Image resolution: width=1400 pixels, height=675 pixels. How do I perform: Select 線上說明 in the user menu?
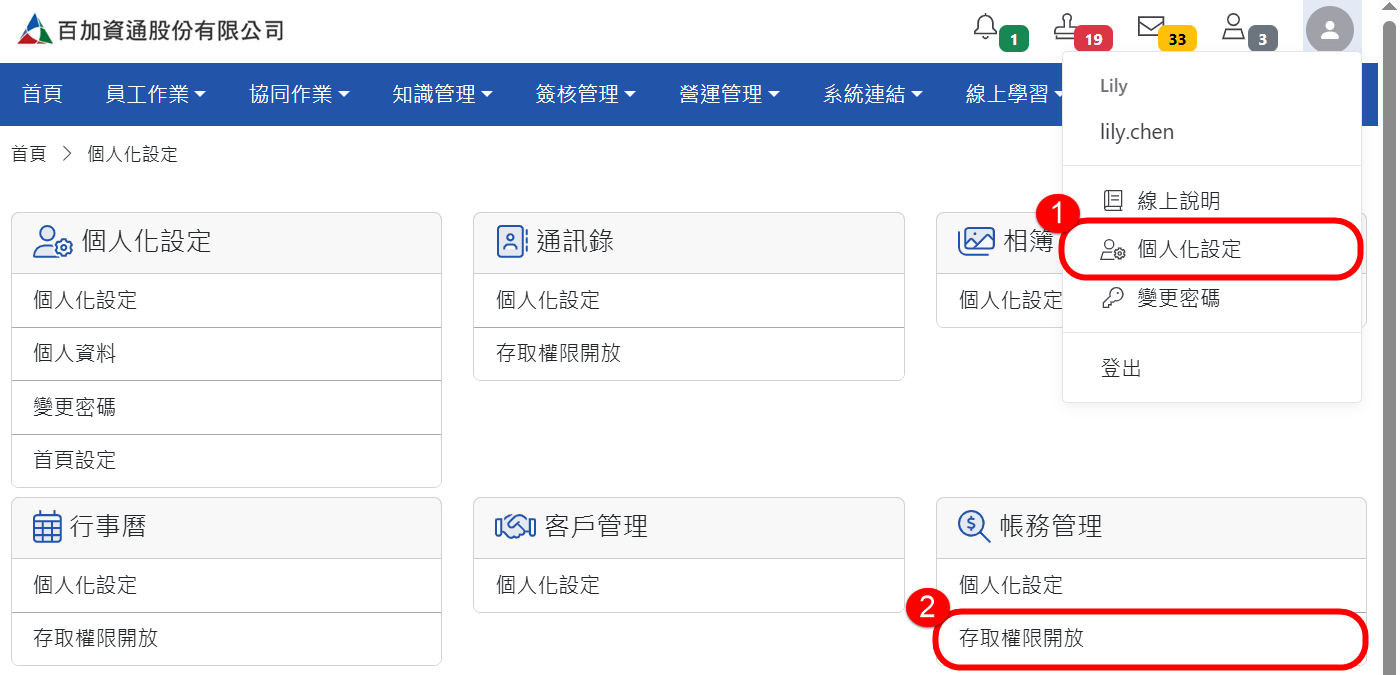point(1212,201)
